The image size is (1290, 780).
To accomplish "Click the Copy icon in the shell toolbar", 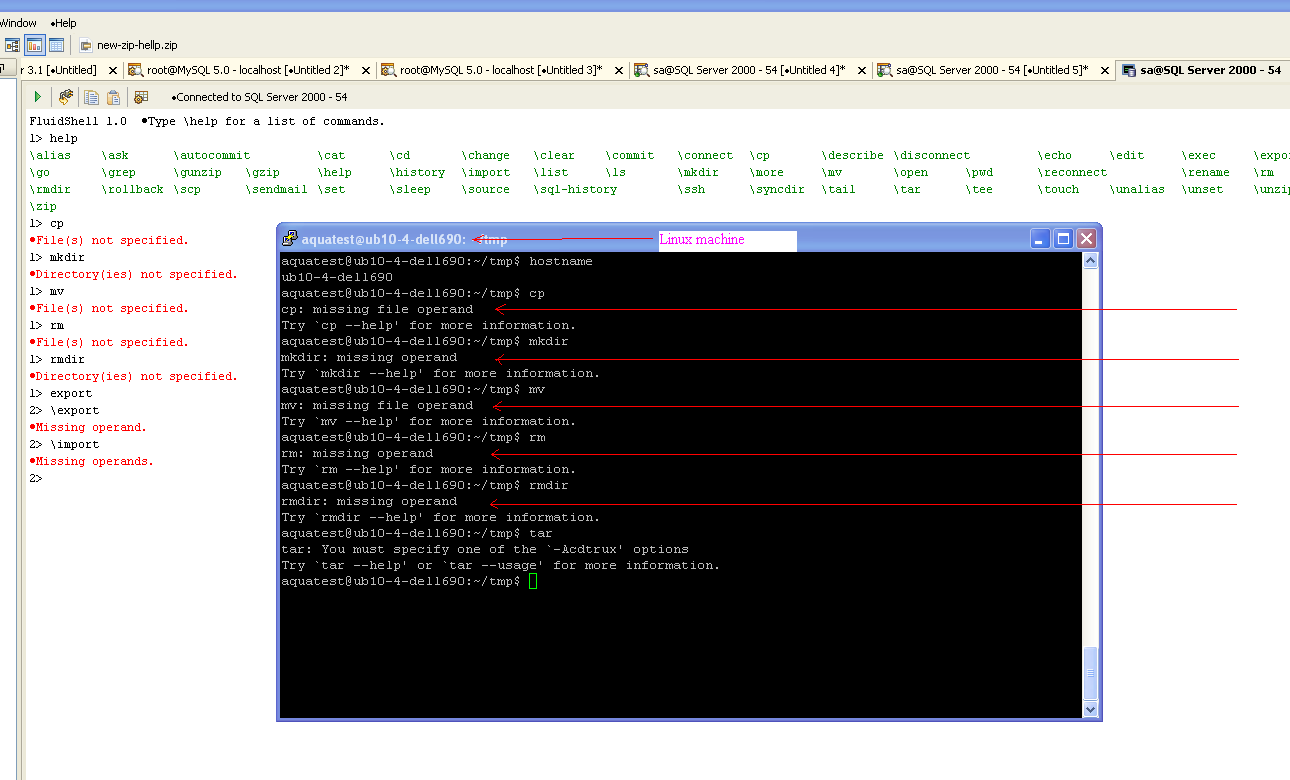I will 92,97.
